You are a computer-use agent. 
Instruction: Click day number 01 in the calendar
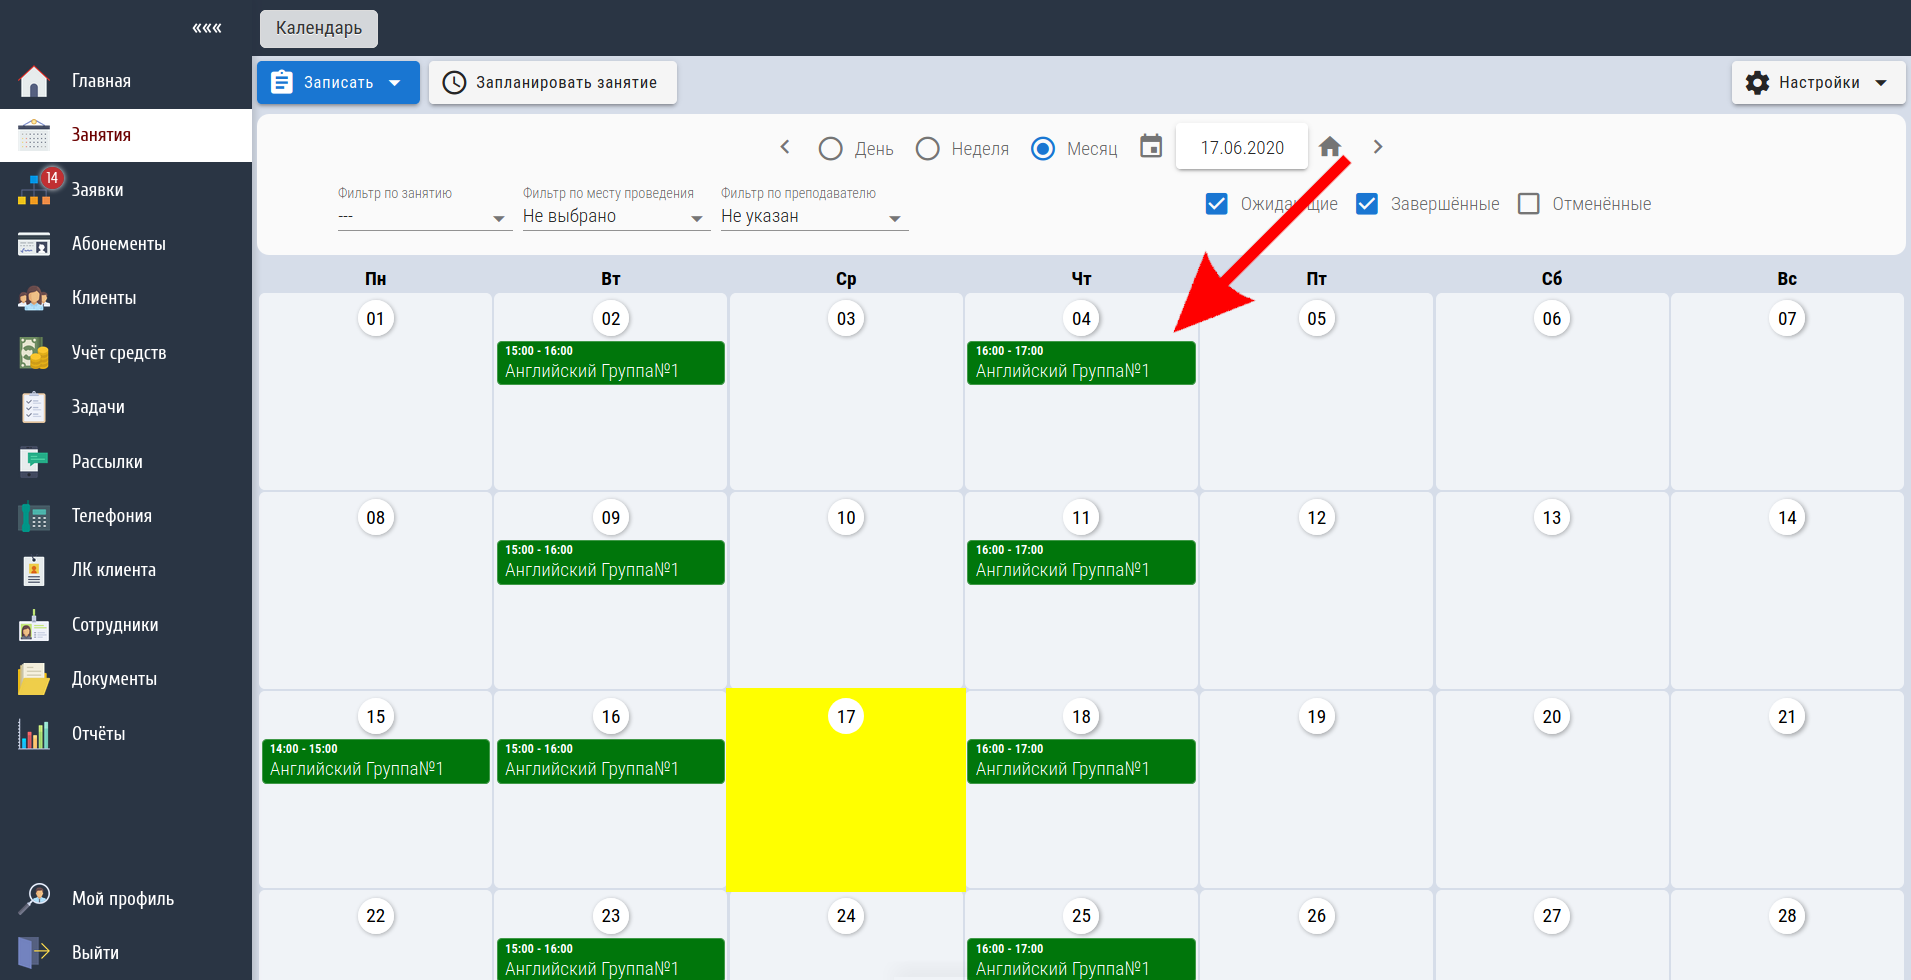pyautogui.click(x=376, y=319)
